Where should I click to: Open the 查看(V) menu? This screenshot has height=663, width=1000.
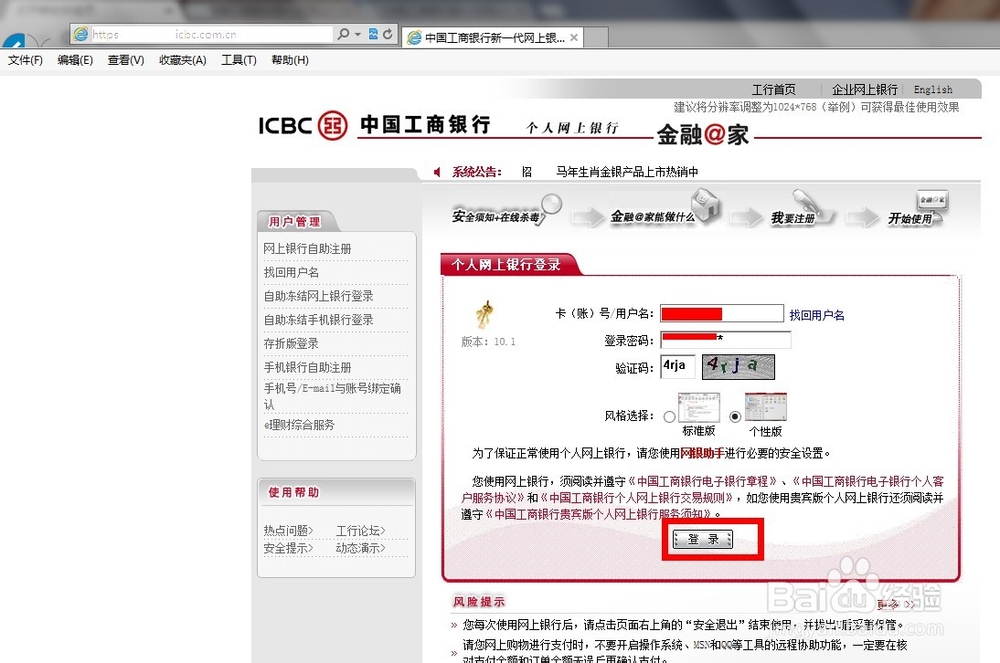tap(126, 60)
